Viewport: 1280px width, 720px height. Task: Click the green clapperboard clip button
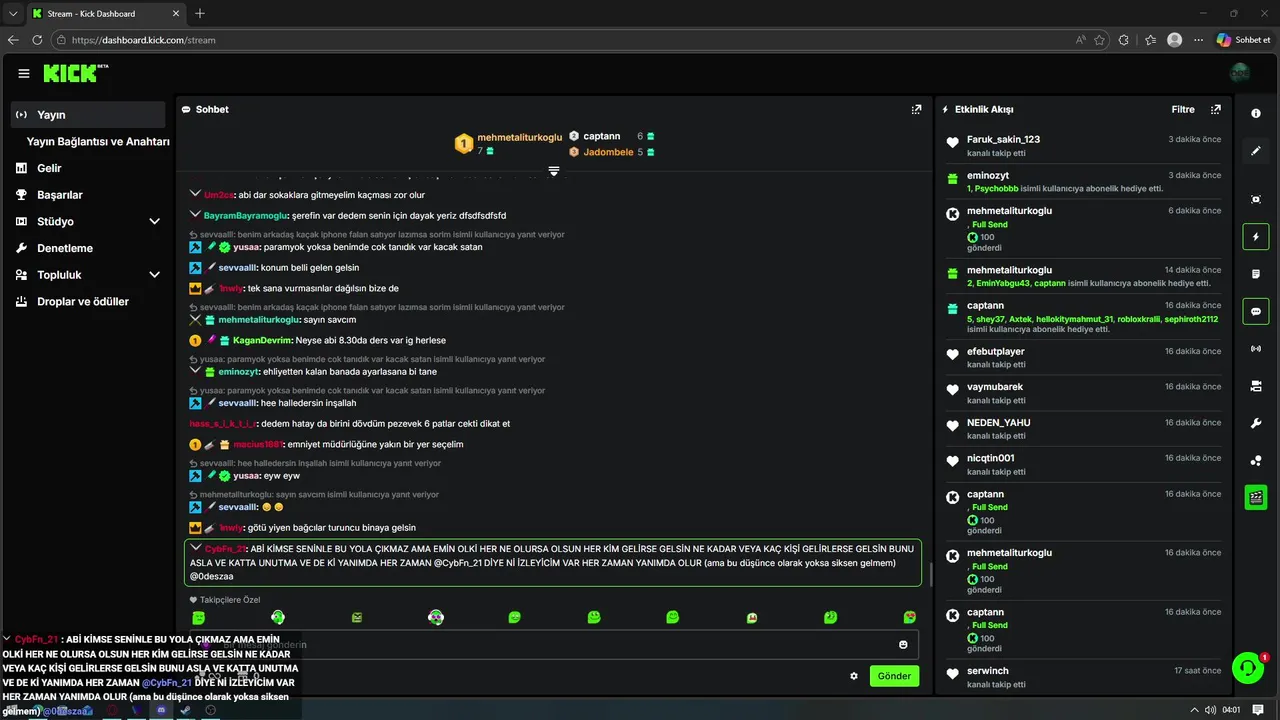1256,497
